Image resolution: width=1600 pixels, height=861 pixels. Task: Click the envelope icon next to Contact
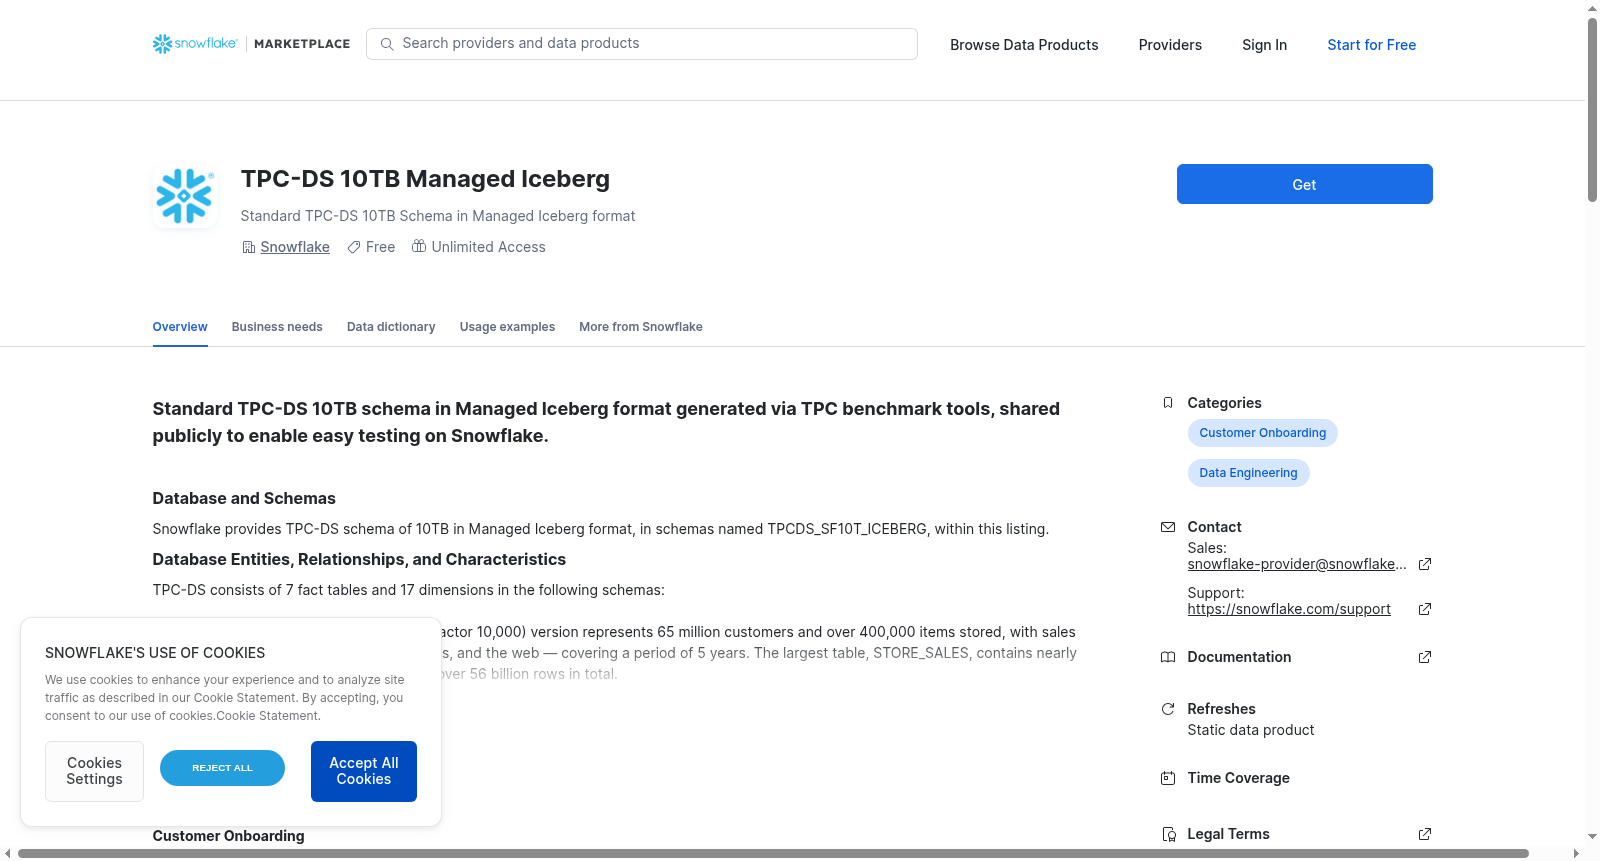point(1168,527)
